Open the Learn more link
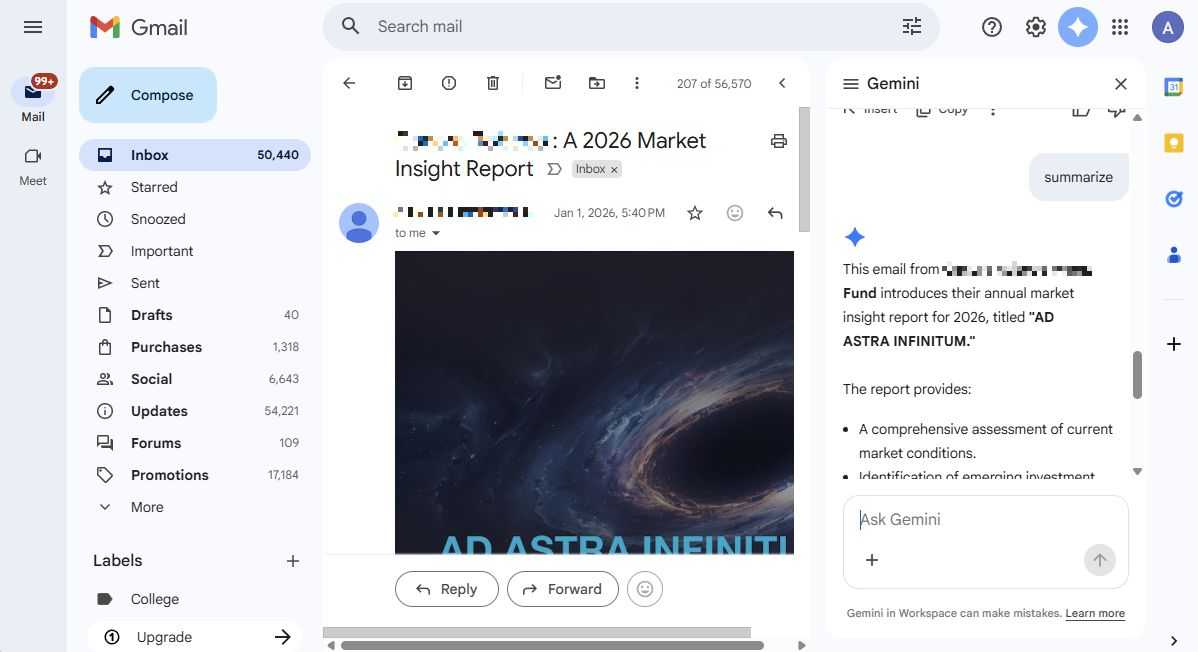This screenshot has height=652, width=1198. 1095,614
